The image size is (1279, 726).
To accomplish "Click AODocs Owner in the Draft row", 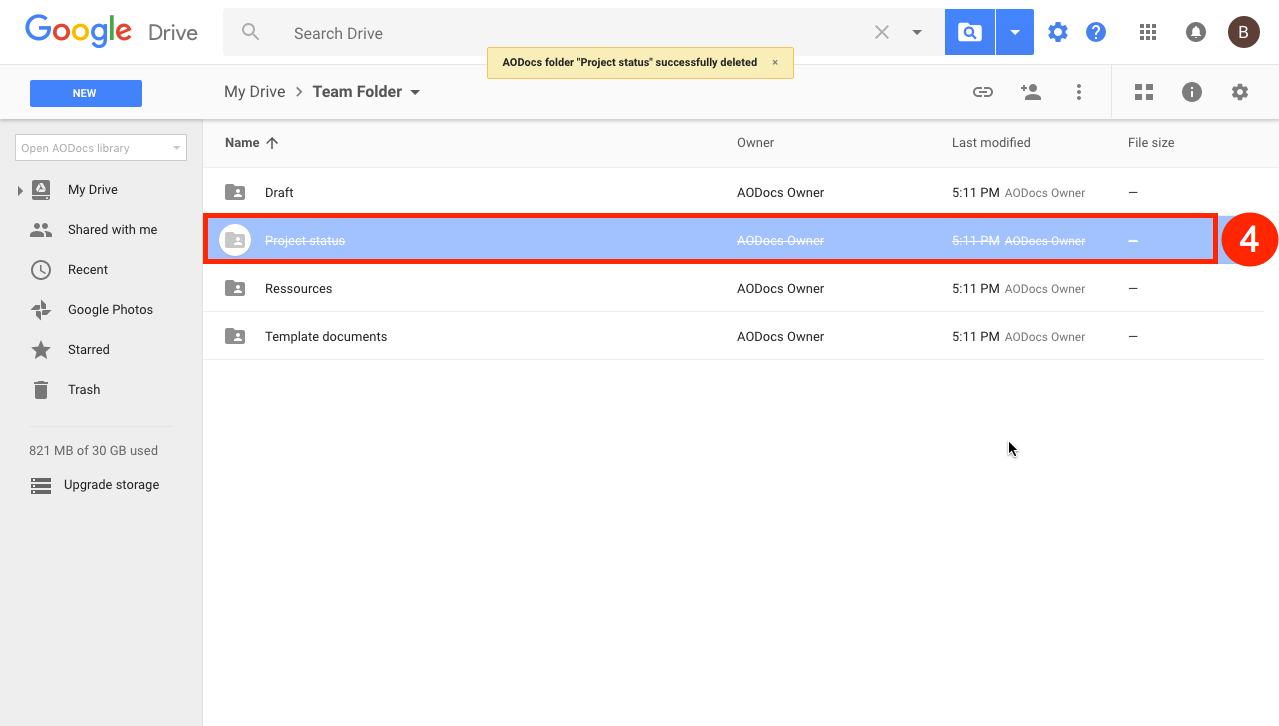I will point(780,193).
